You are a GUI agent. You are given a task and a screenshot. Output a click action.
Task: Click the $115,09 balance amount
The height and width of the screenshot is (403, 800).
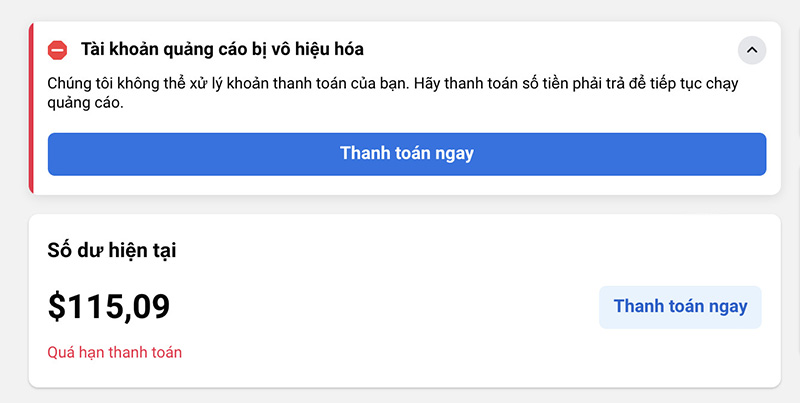point(109,306)
